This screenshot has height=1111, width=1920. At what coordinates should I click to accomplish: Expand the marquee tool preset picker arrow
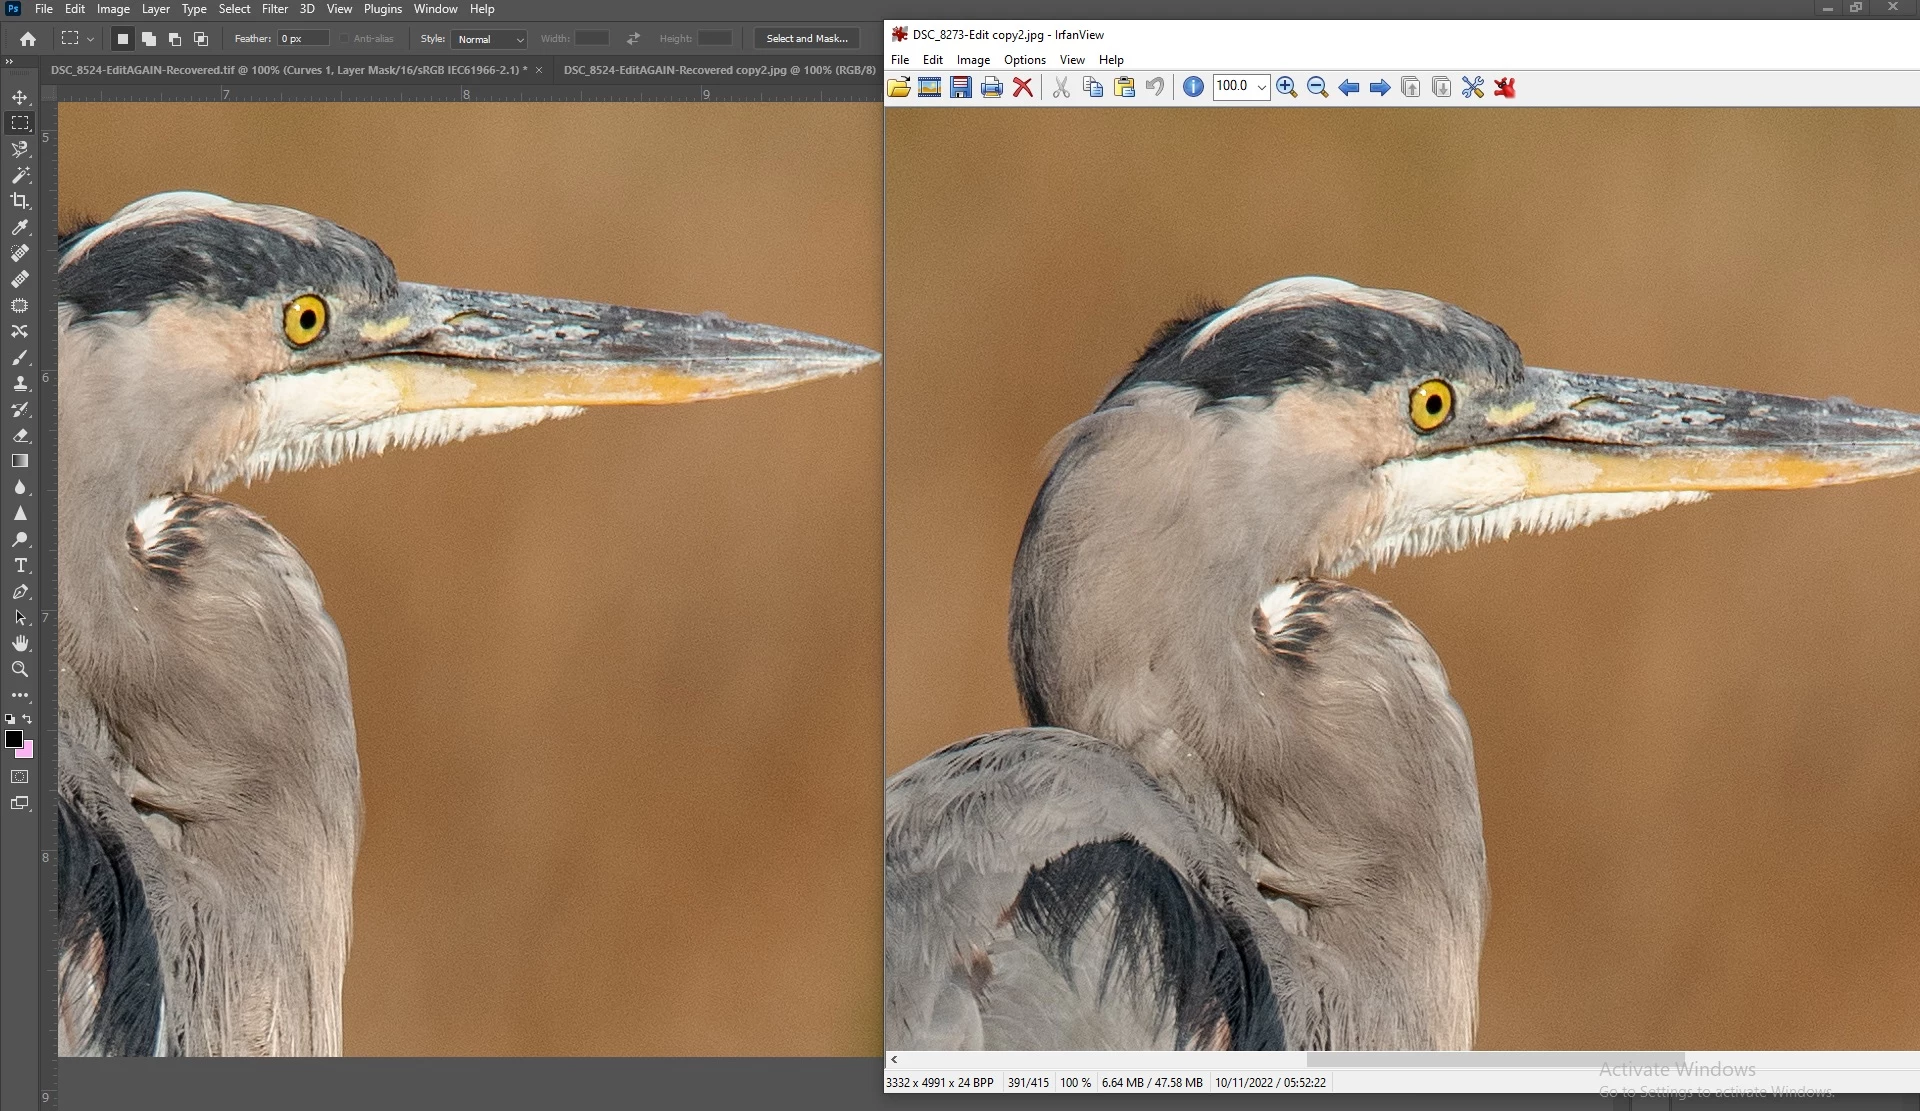click(90, 39)
